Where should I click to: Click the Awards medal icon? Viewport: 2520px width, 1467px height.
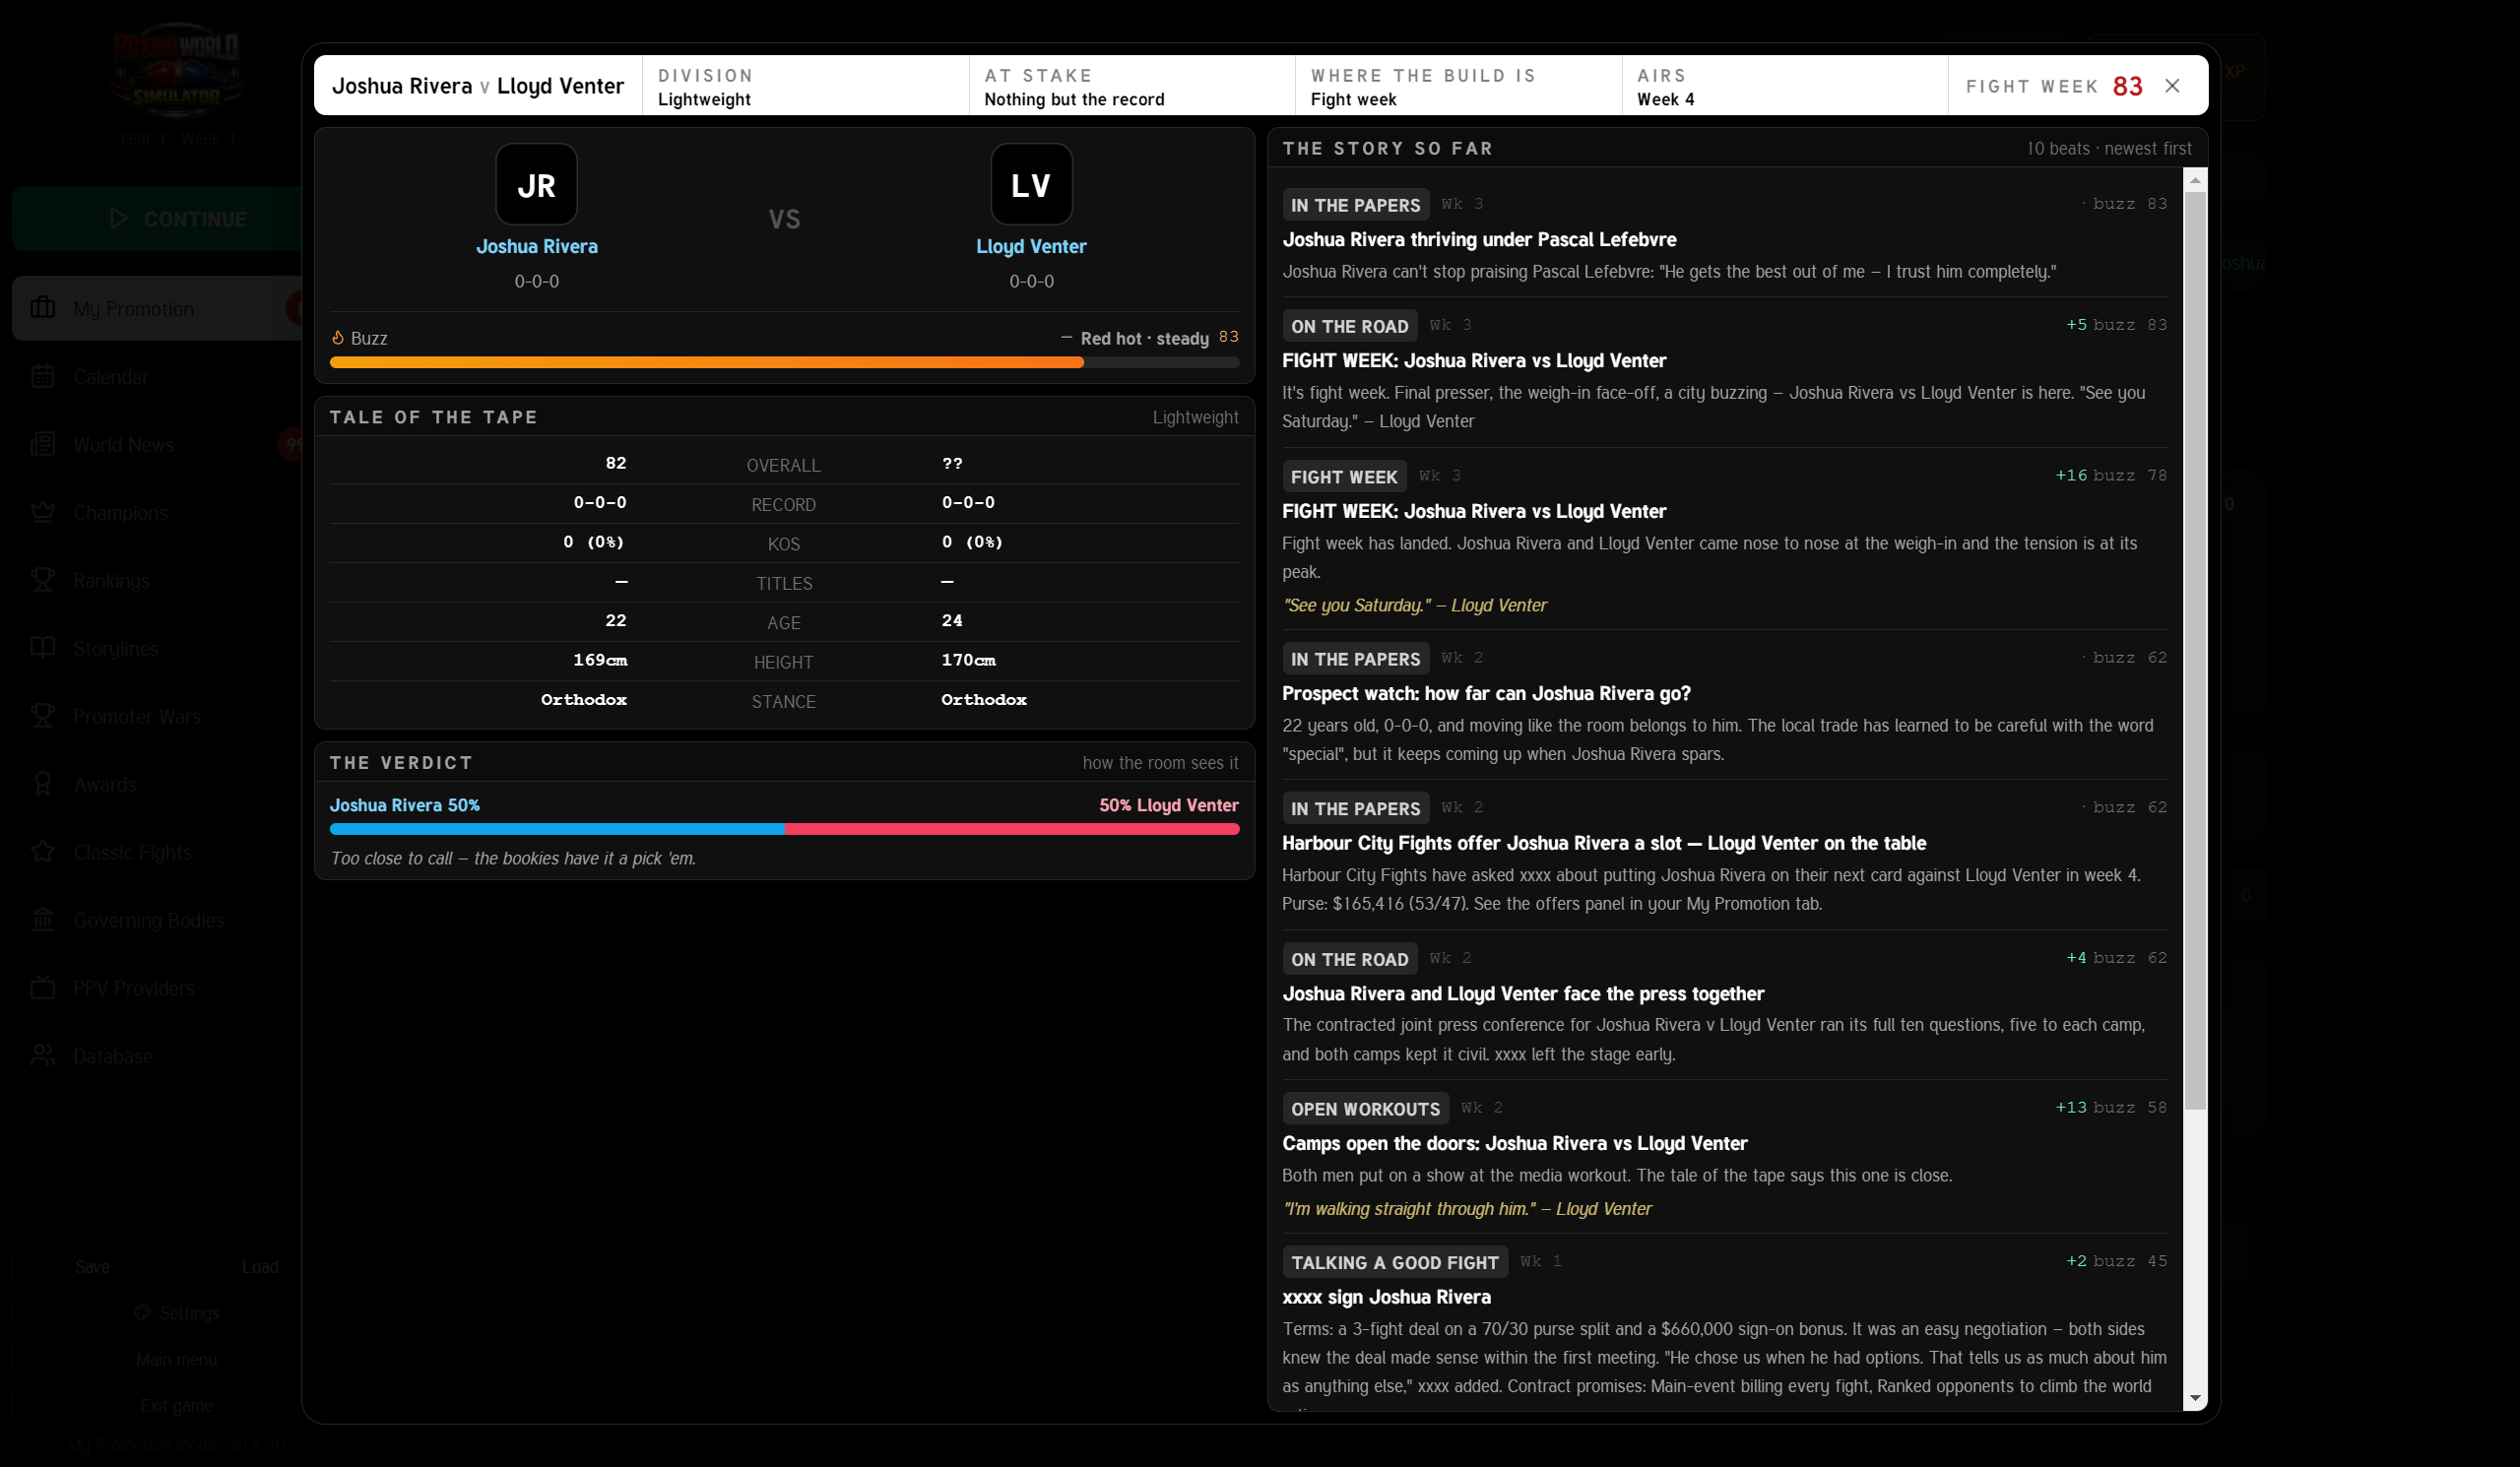43,784
